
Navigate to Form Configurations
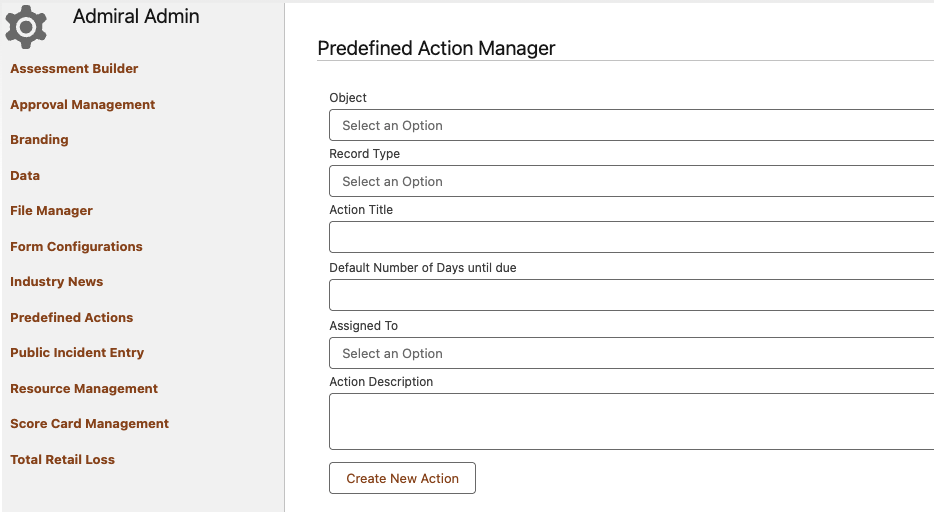click(76, 247)
